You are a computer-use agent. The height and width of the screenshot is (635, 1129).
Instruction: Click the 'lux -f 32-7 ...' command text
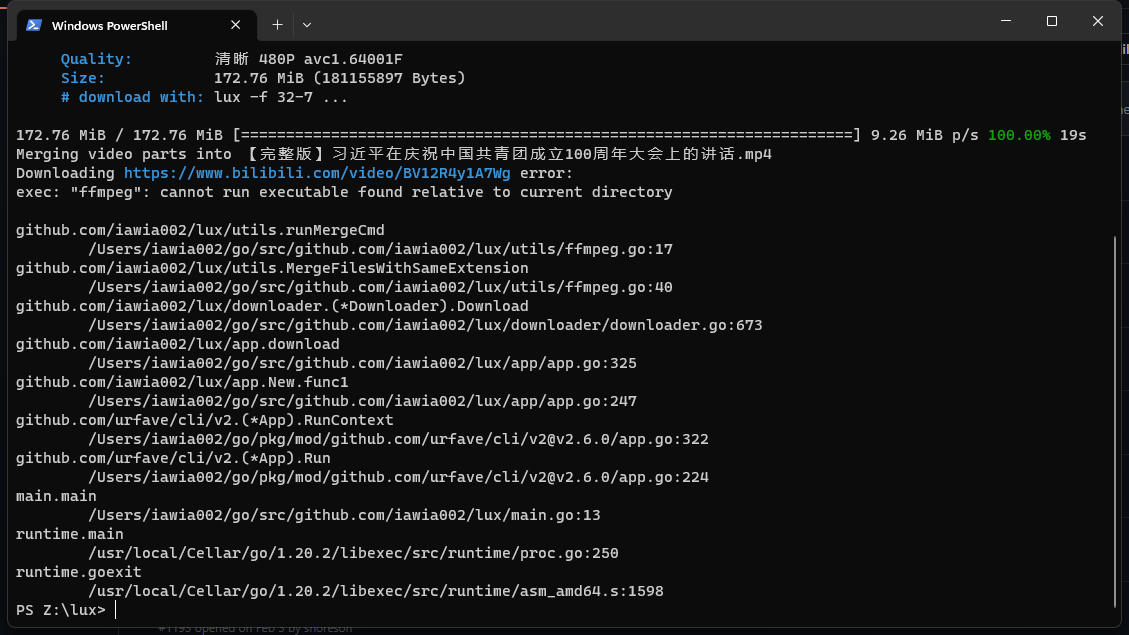tap(281, 97)
